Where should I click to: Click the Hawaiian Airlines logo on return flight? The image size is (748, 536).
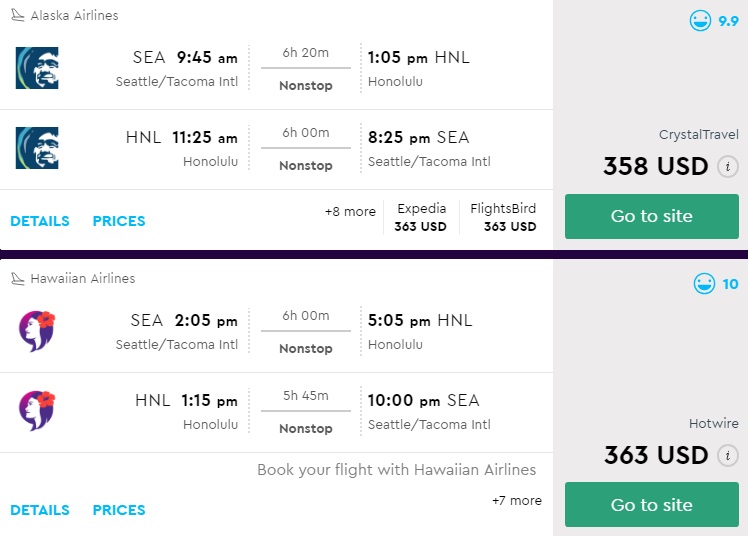coord(37,411)
